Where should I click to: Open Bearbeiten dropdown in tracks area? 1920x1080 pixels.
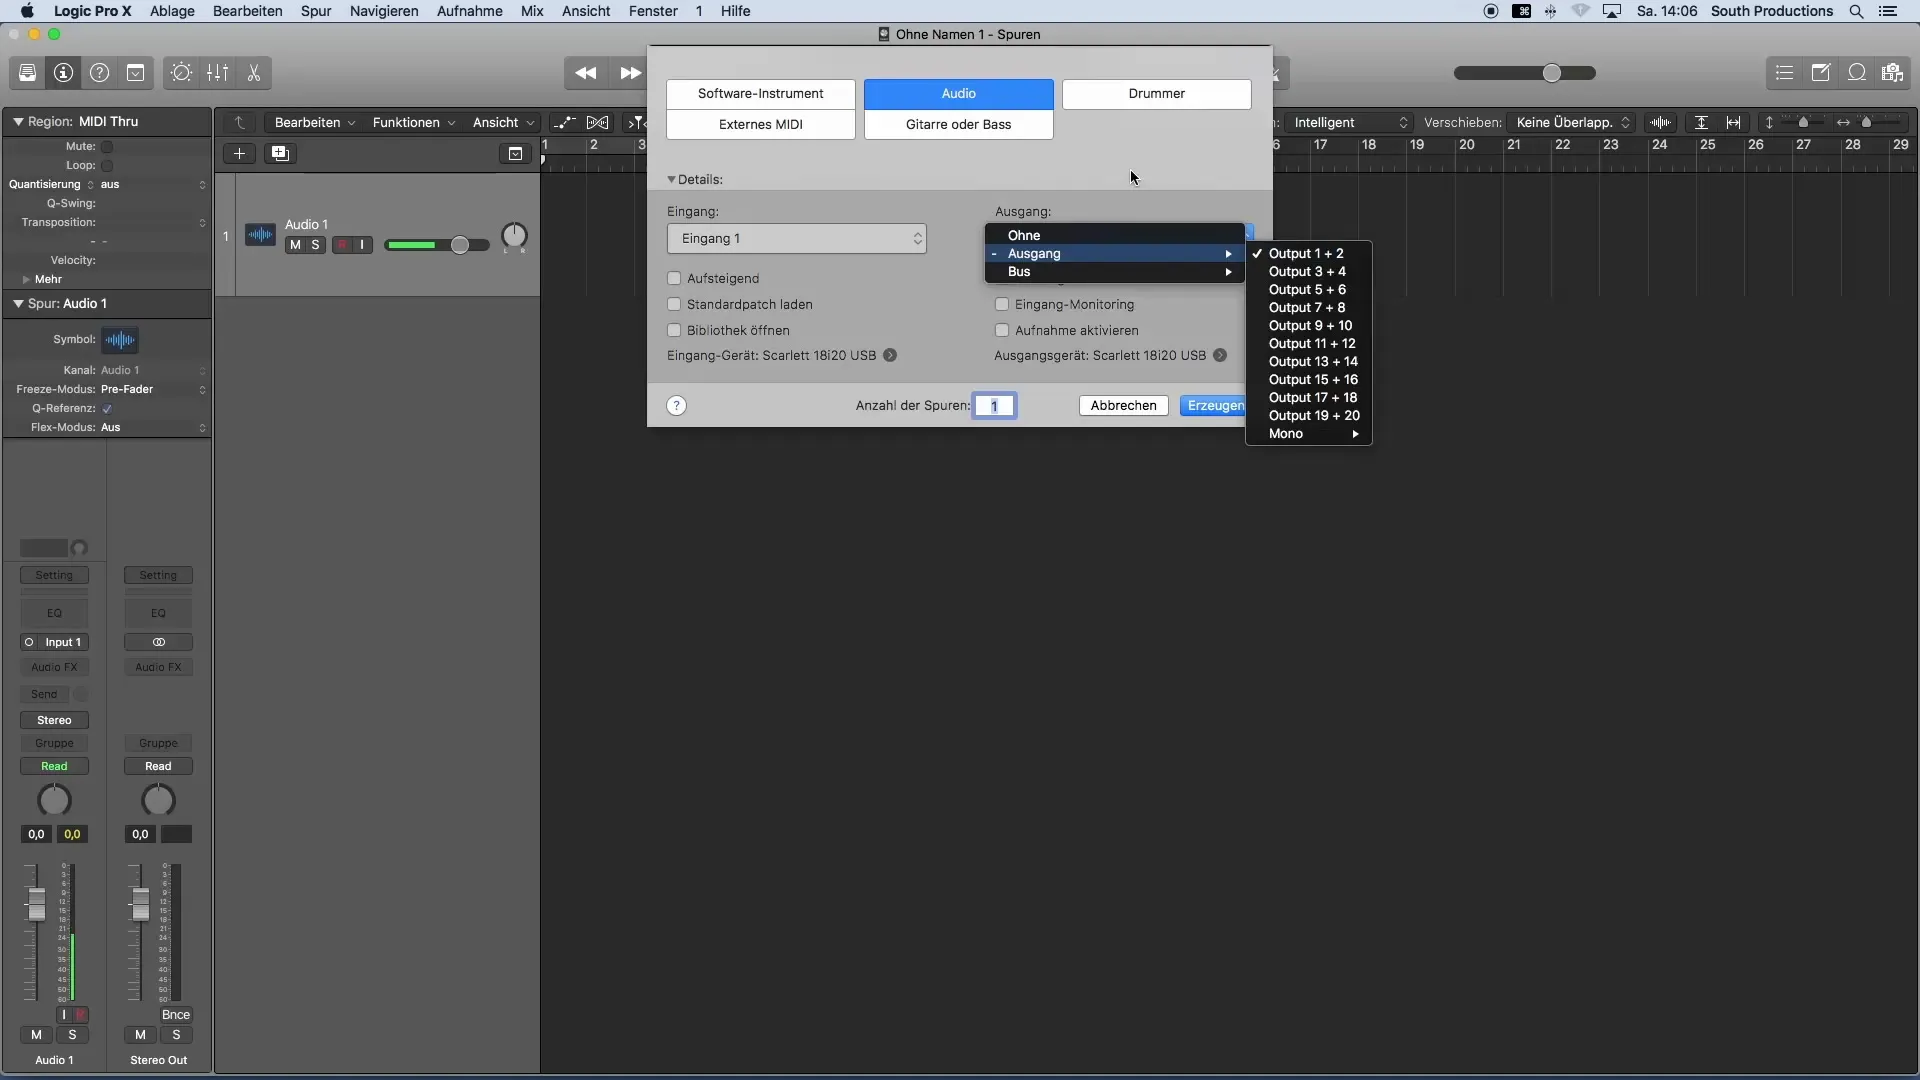[314, 122]
